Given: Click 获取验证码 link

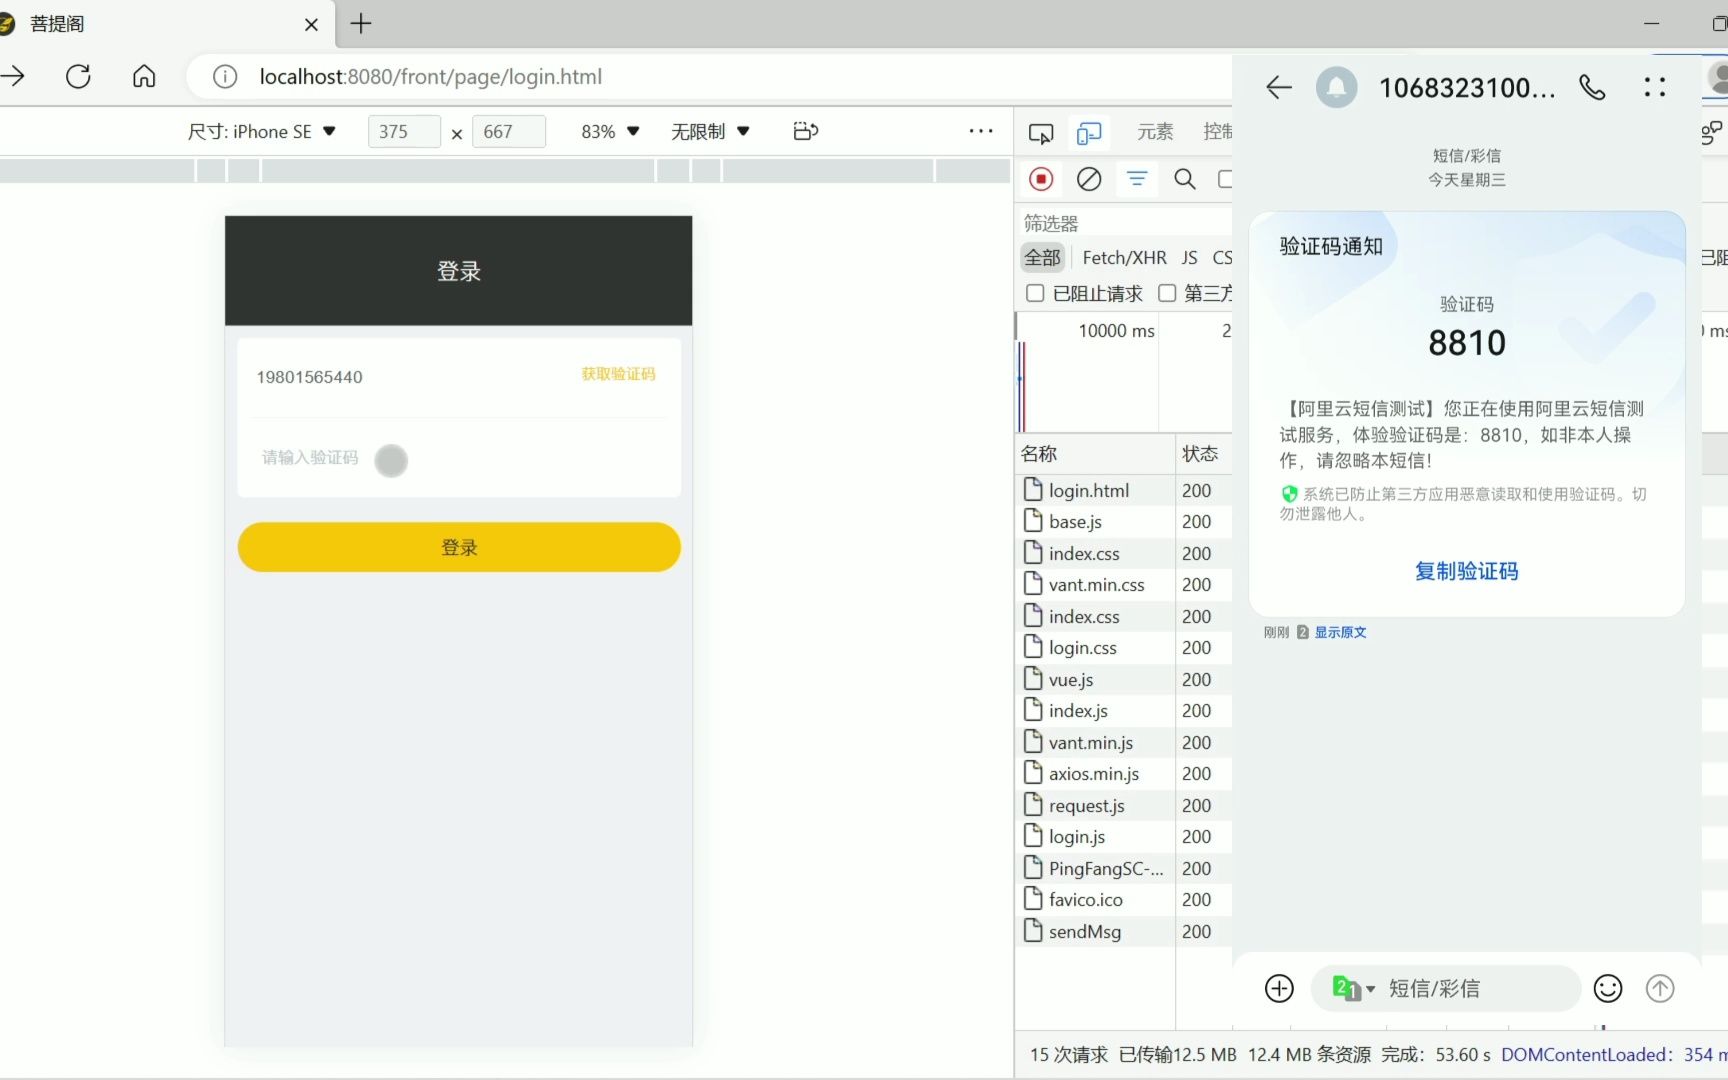Looking at the screenshot, I should [x=618, y=374].
